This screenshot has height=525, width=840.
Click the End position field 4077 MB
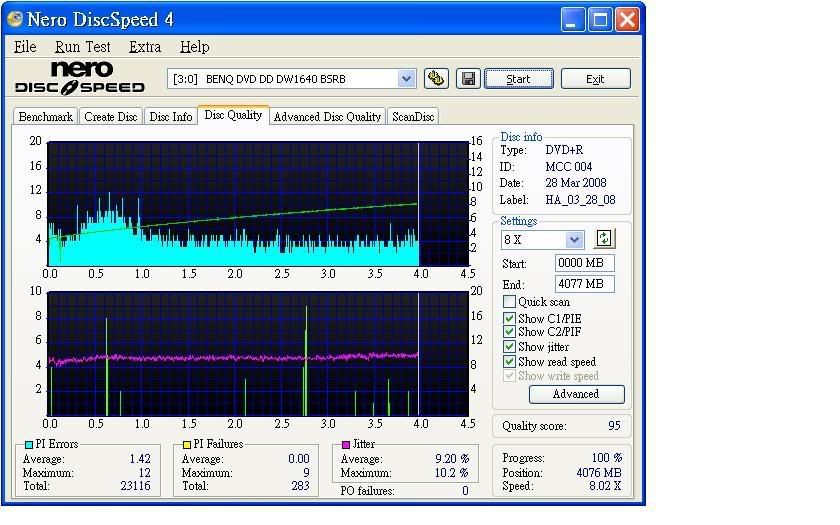point(584,284)
